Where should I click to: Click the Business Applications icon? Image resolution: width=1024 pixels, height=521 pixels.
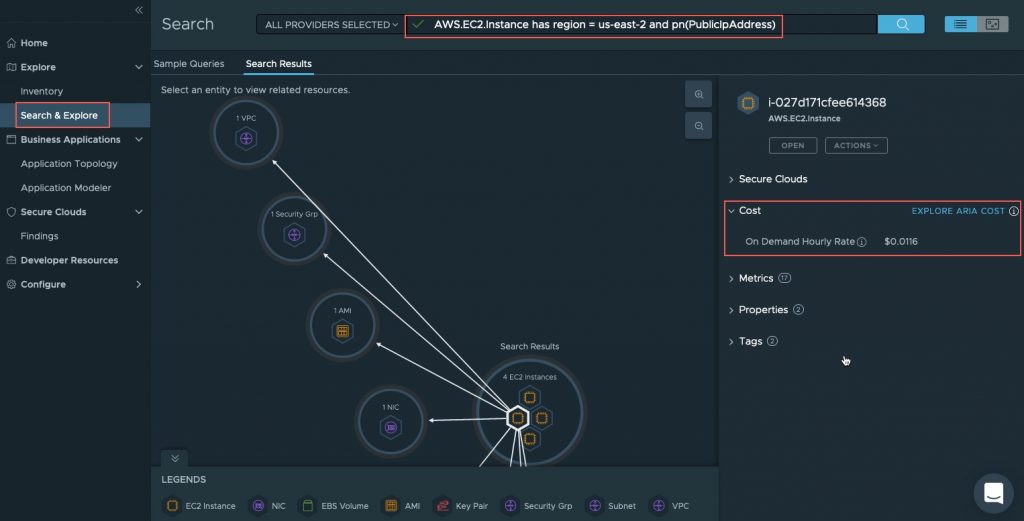(11, 140)
